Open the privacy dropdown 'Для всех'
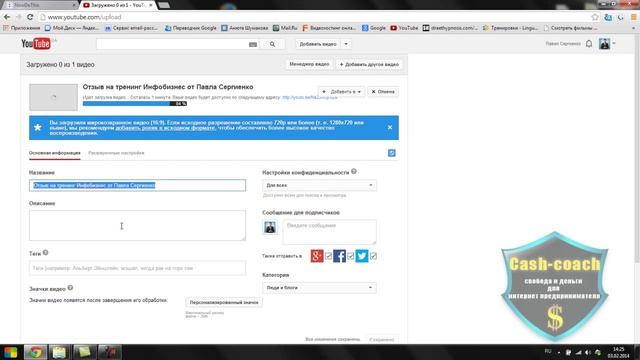This screenshot has width=640, height=360. click(x=319, y=185)
